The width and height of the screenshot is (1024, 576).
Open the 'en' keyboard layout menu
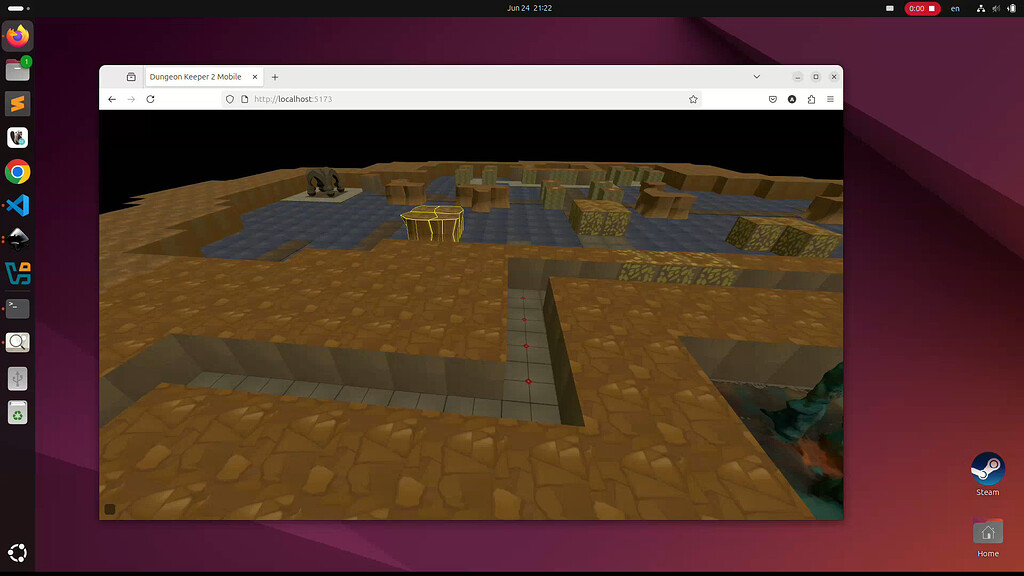[955, 8]
